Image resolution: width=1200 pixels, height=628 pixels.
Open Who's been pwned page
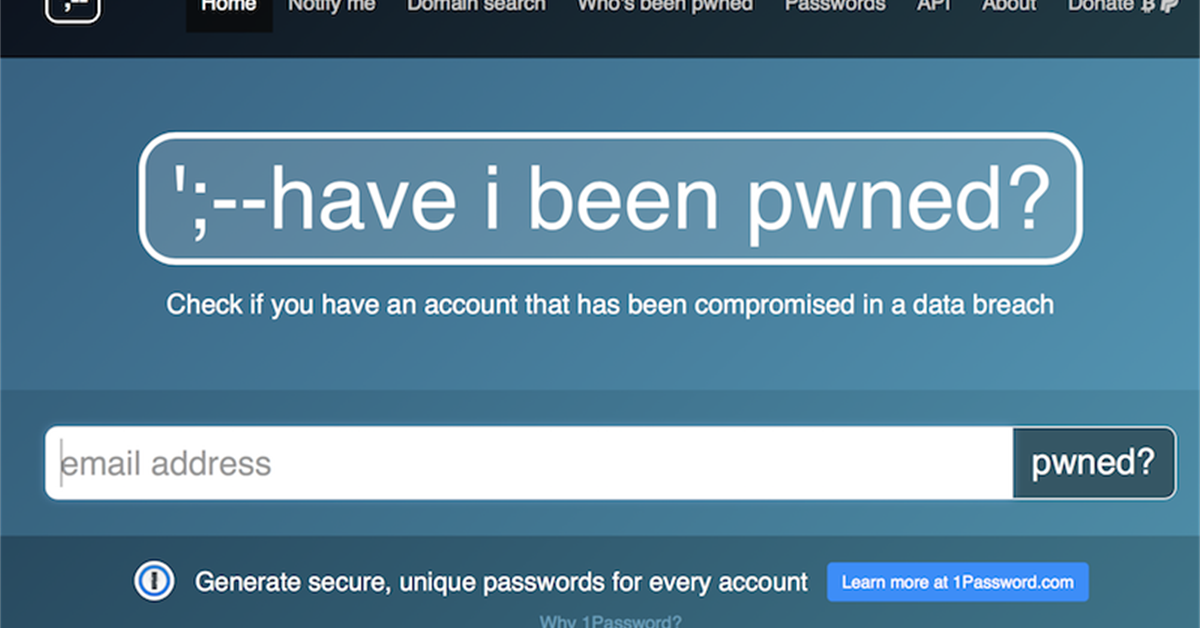pyautogui.click(x=665, y=6)
